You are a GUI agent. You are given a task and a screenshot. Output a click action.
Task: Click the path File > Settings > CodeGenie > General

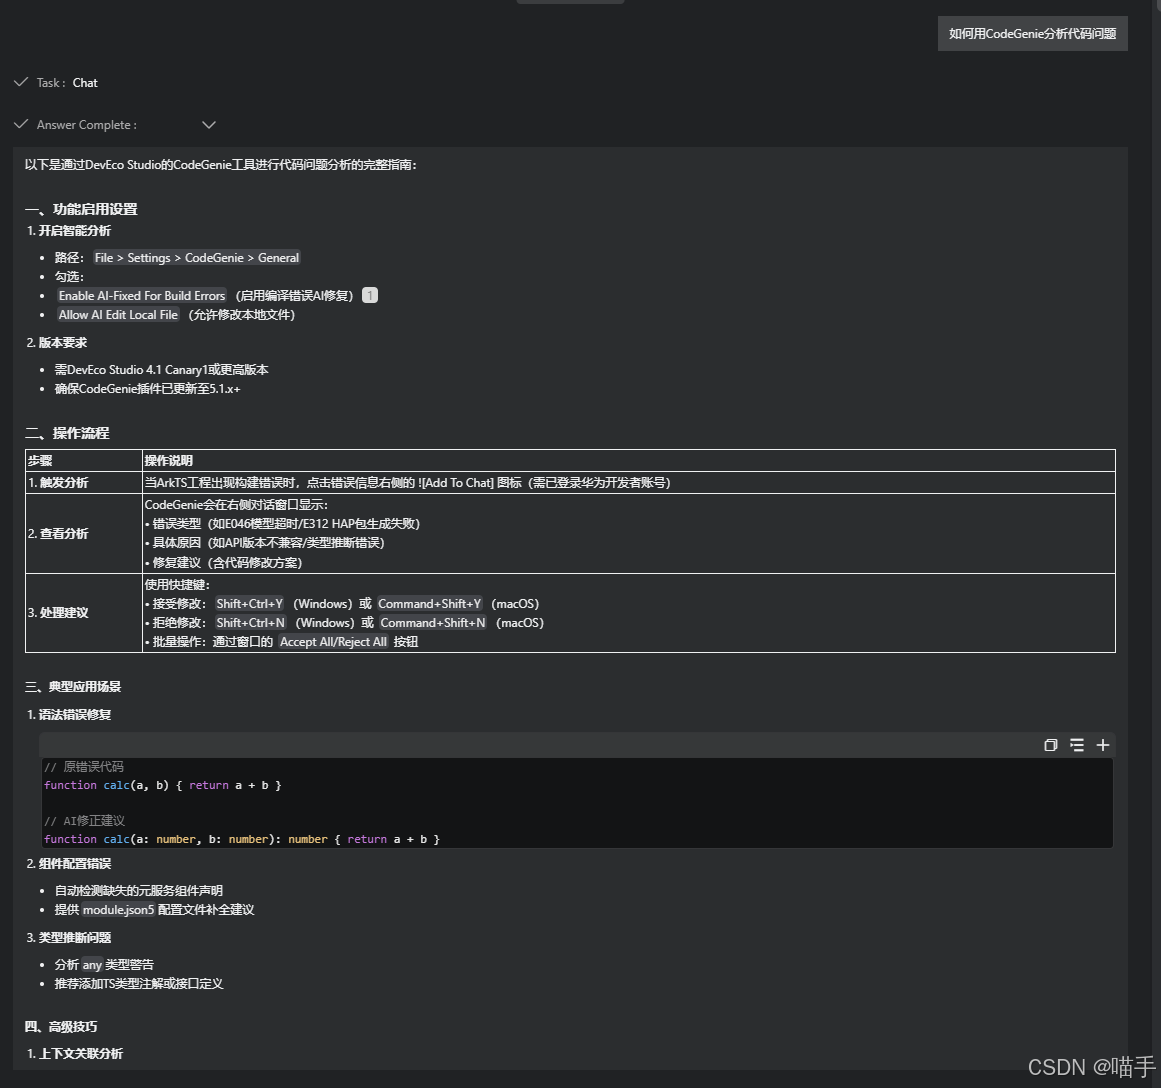[x=197, y=258]
